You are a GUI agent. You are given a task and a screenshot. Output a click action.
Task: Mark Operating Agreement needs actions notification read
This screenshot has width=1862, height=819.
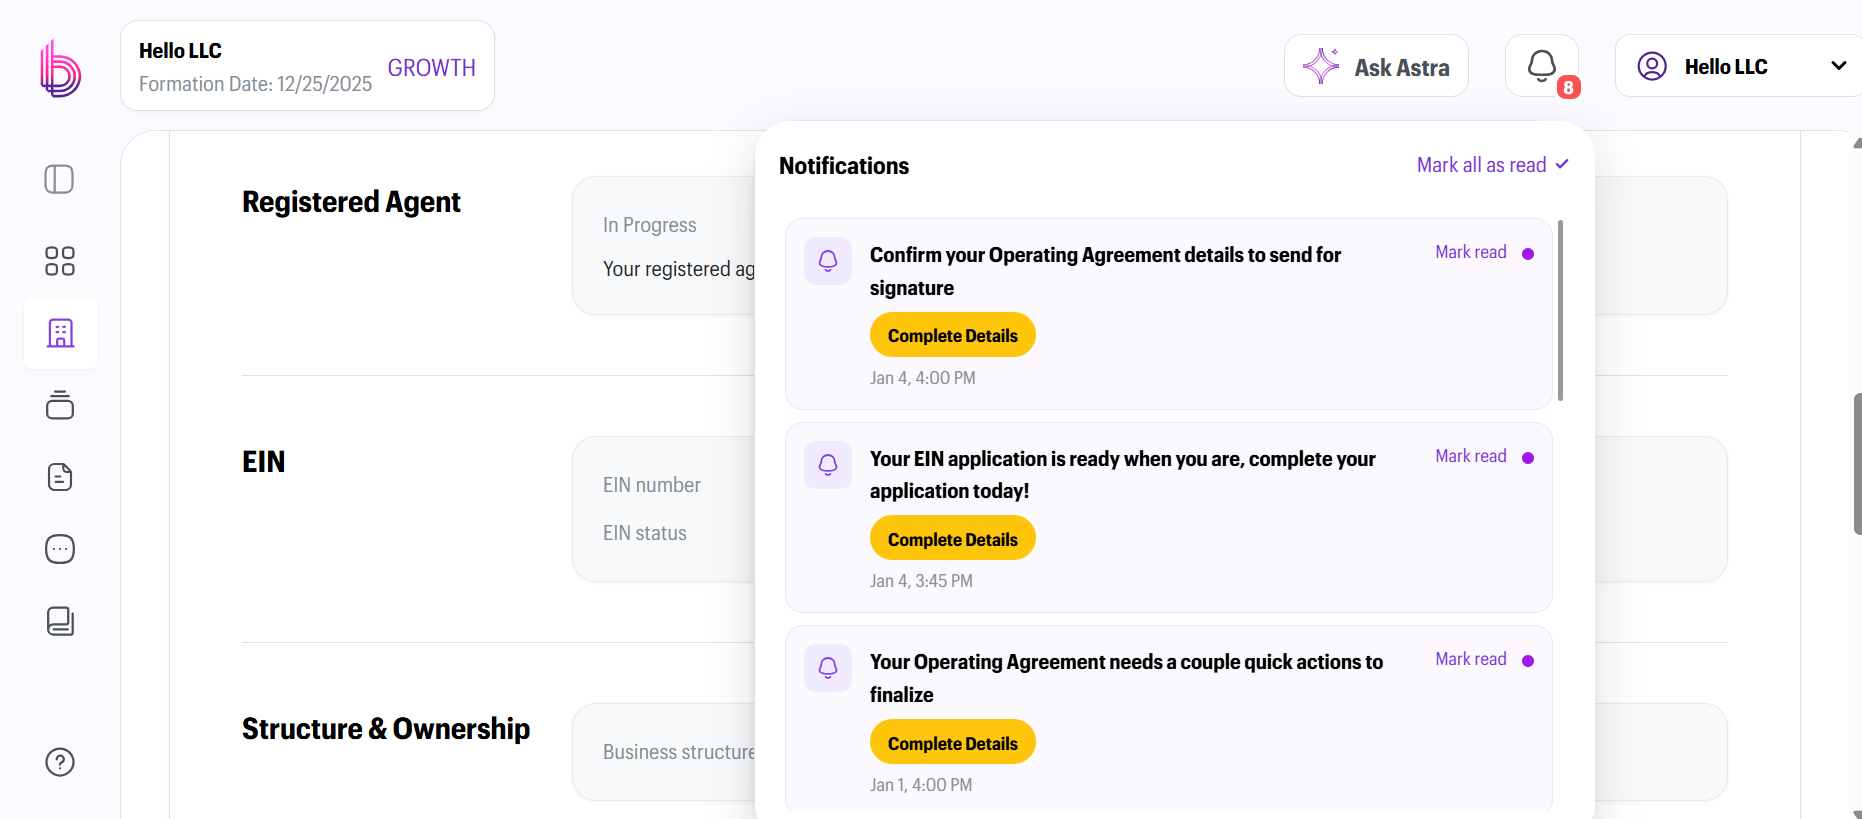pyautogui.click(x=1470, y=659)
